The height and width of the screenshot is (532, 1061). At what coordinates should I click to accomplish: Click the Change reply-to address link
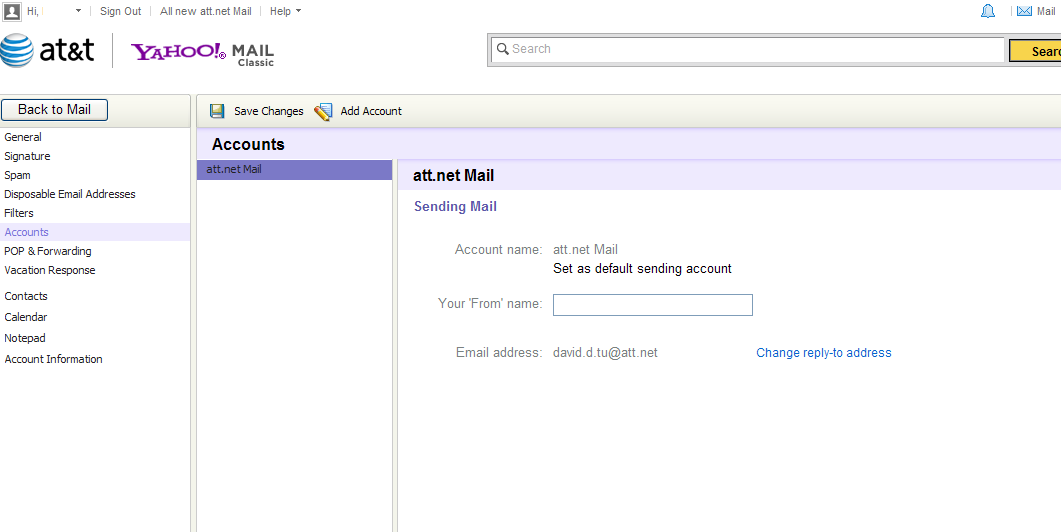coord(823,353)
